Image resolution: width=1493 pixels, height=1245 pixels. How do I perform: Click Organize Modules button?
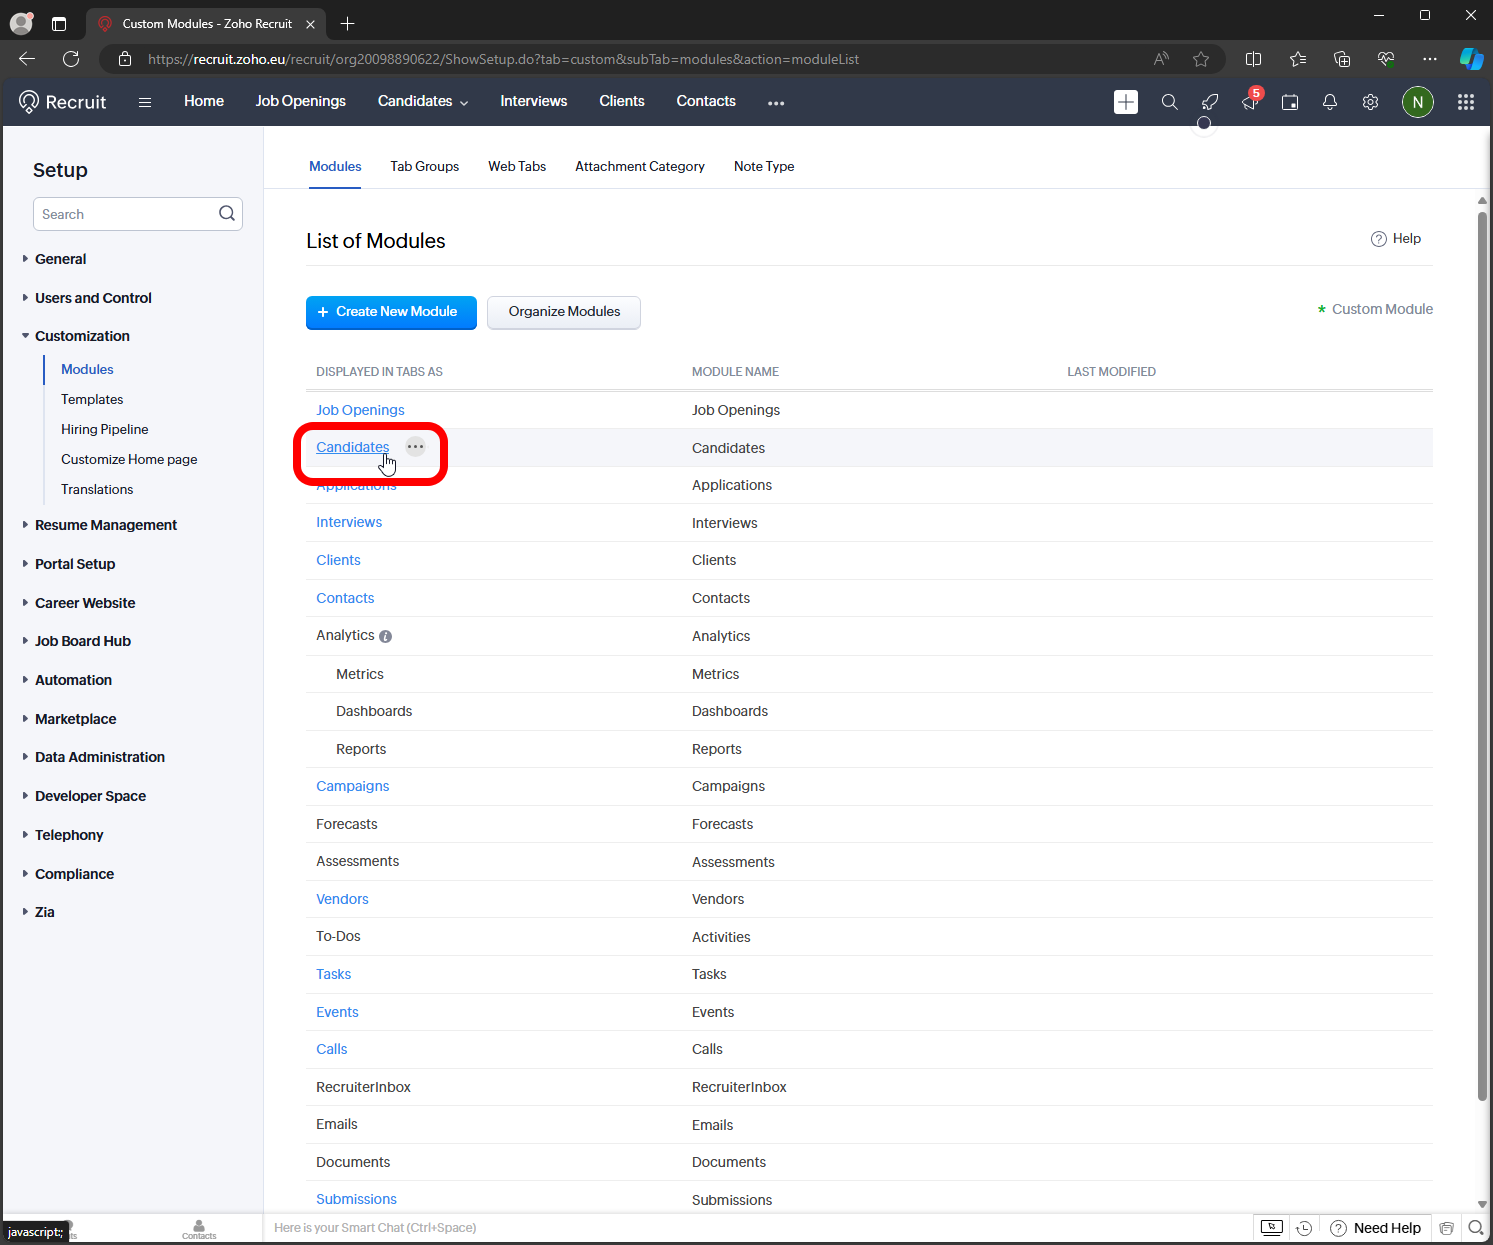coord(564,312)
